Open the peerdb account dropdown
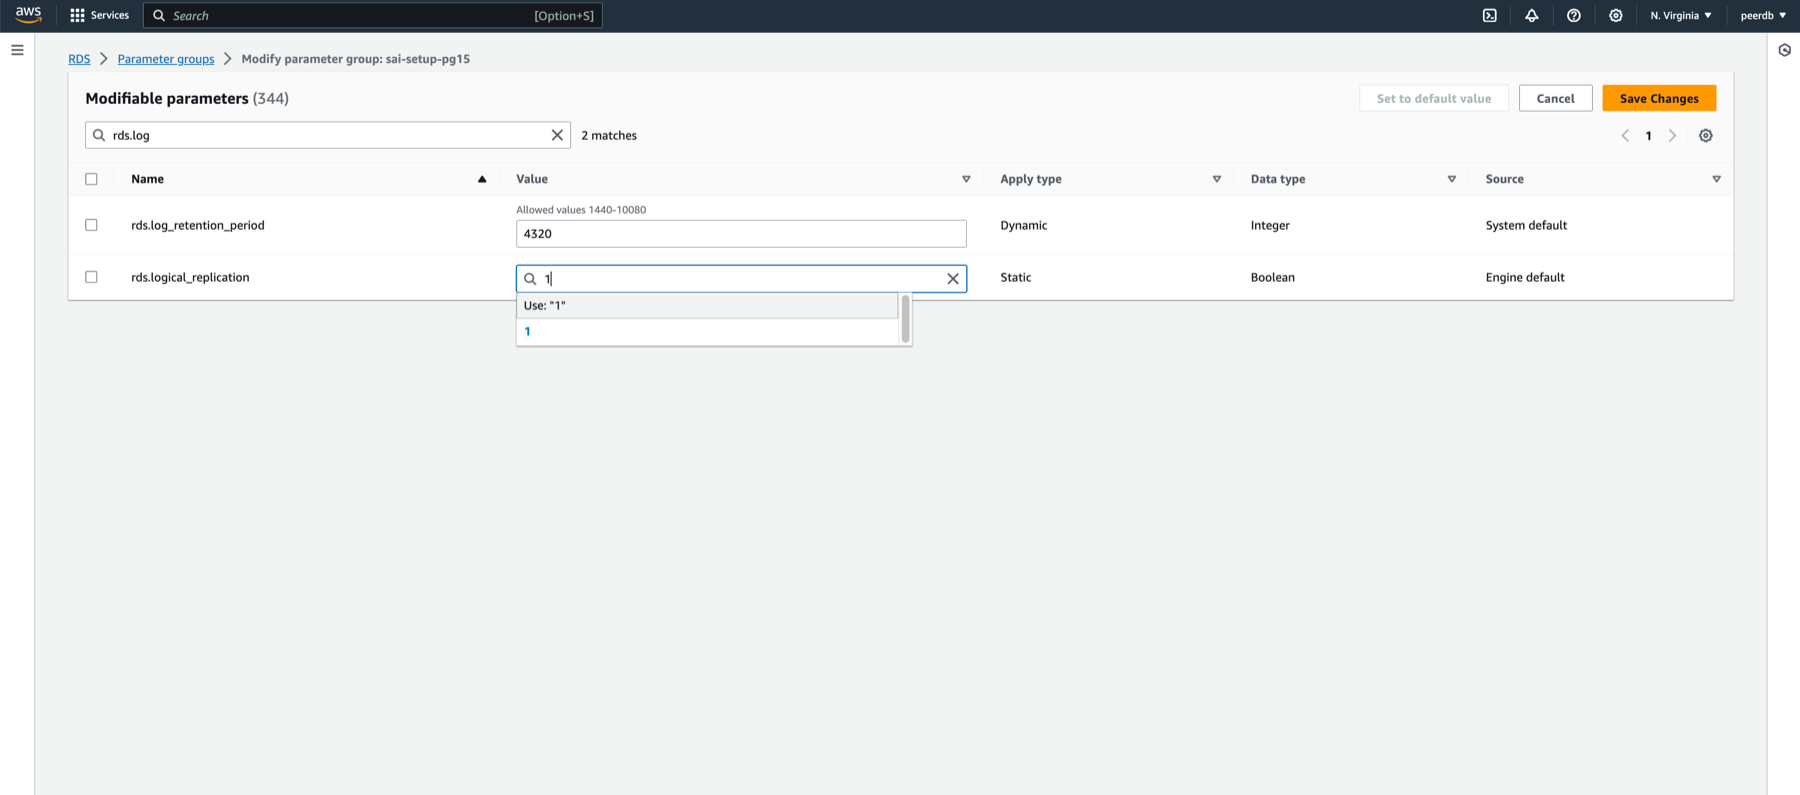This screenshot has width=1800, height=795. tap(1762, 16)
